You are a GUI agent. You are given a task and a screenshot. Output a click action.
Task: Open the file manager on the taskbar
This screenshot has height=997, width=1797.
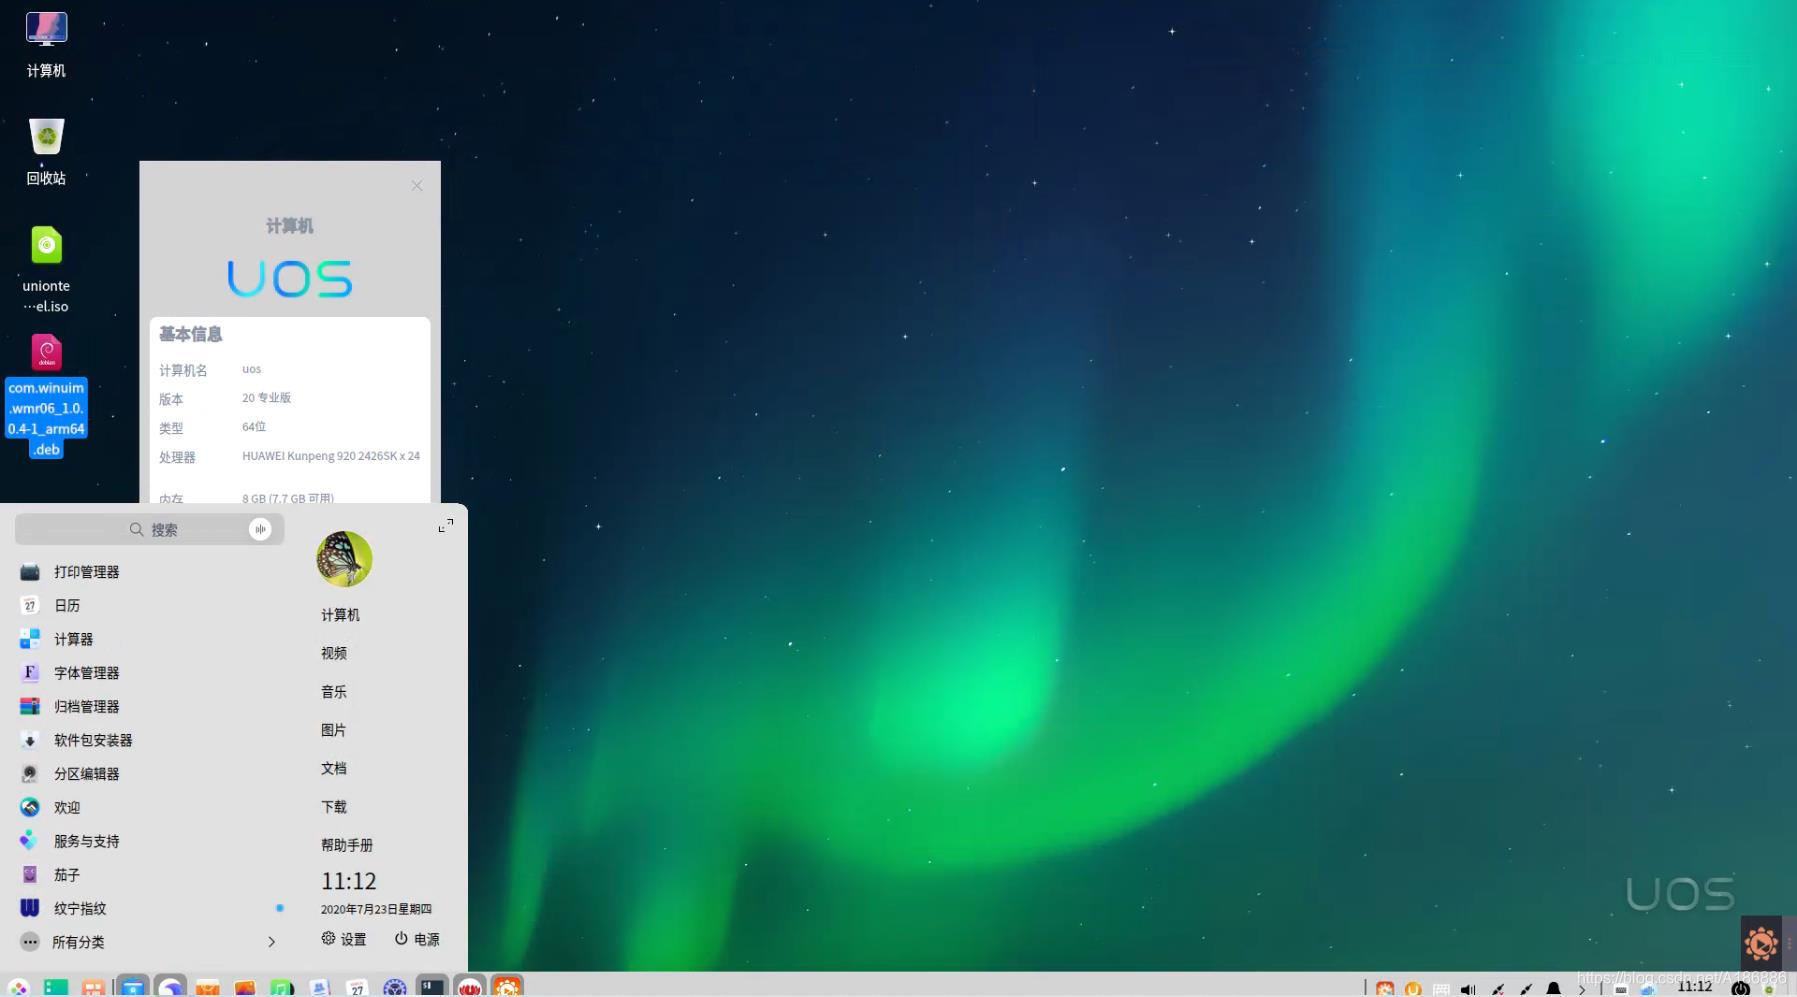pyautogui.click(x=132, y=987)
